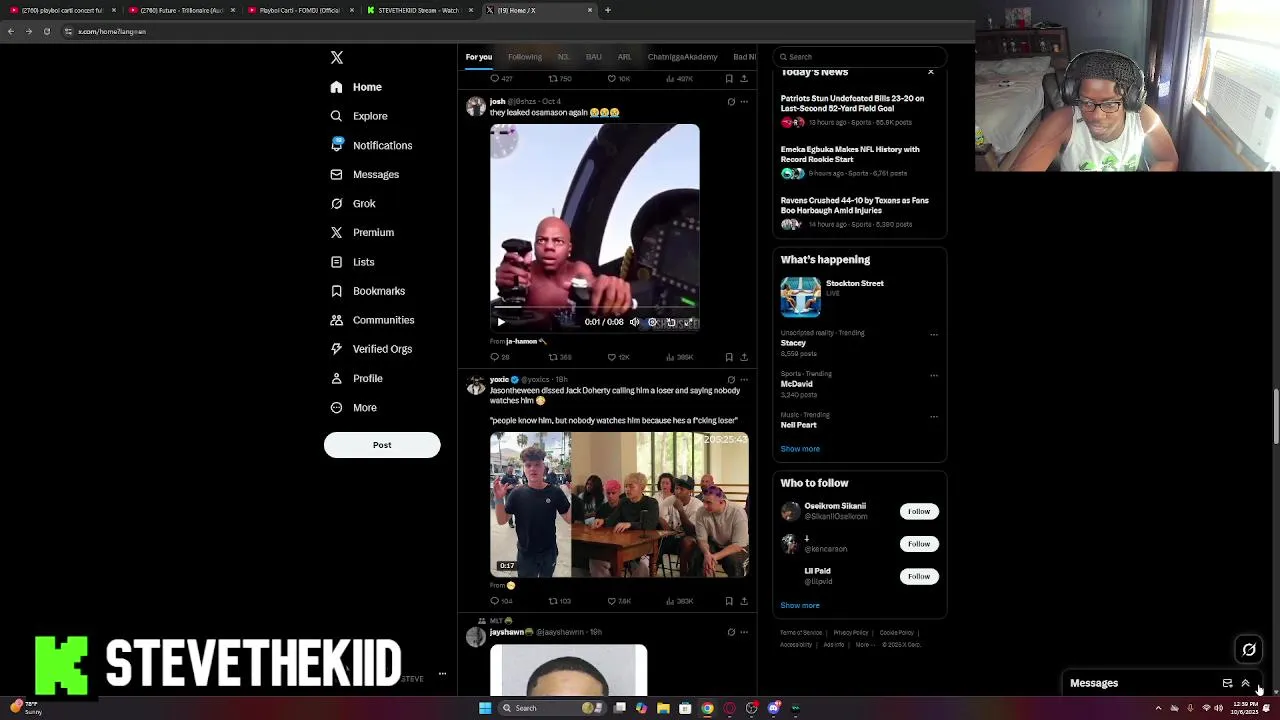
Task: Follow the @kencarson account
Action: (919, 544)
